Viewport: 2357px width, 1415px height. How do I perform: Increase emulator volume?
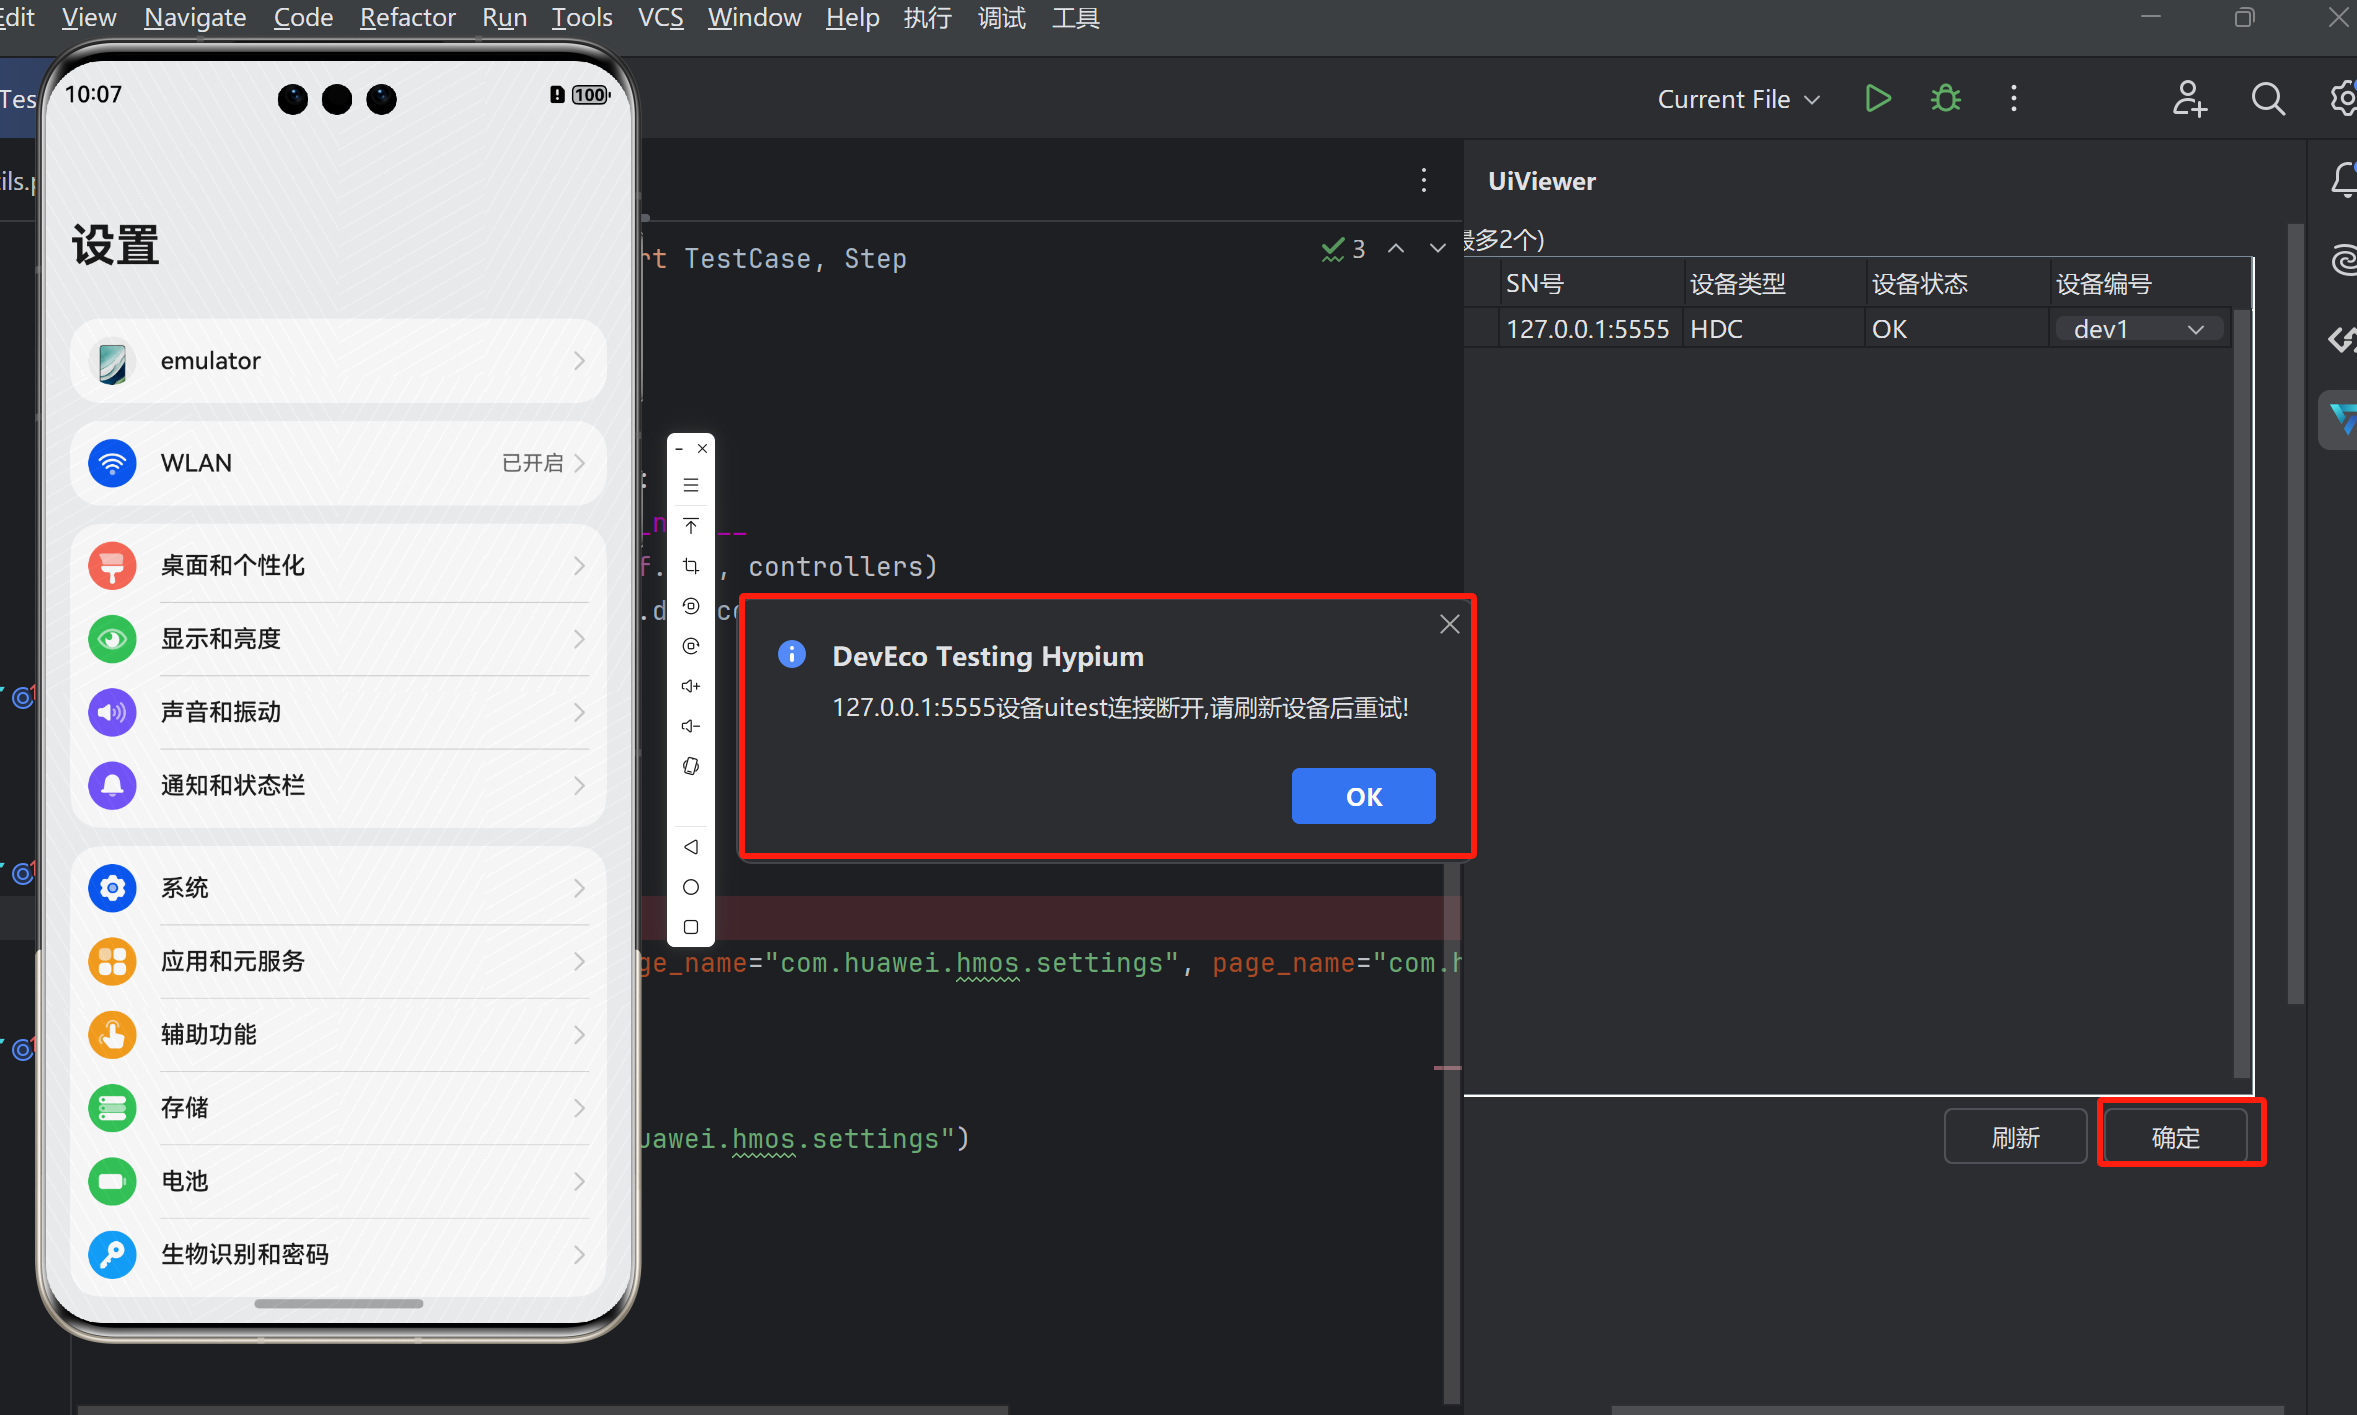click(691, 686)
